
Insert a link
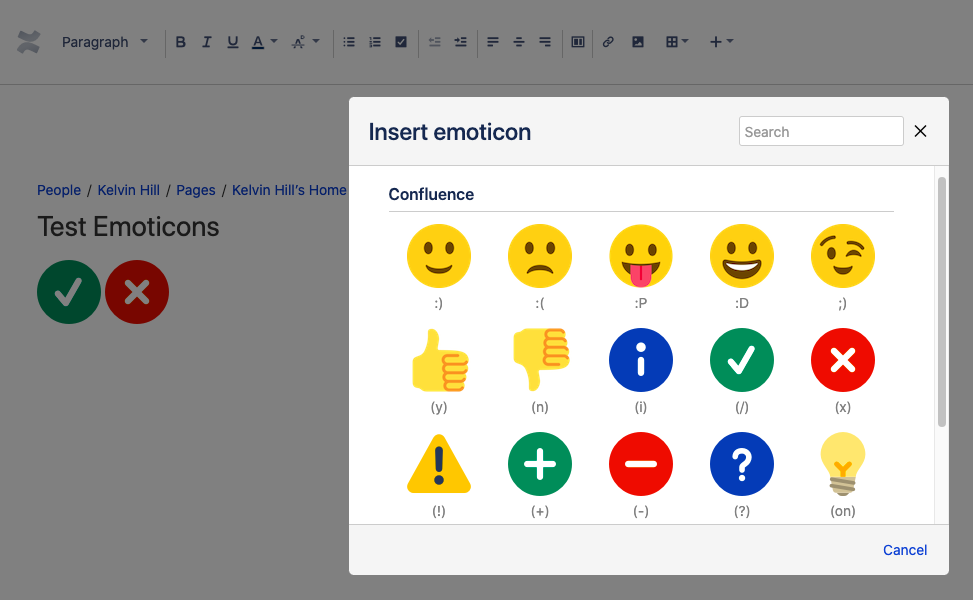coord(608,42)
